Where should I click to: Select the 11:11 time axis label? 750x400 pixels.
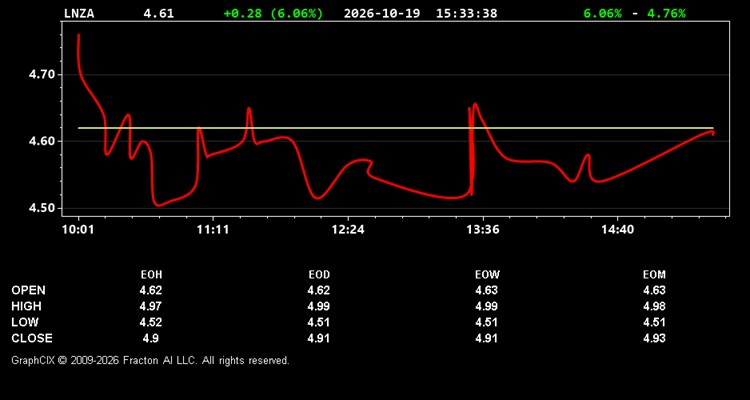[x=213, y=230]
